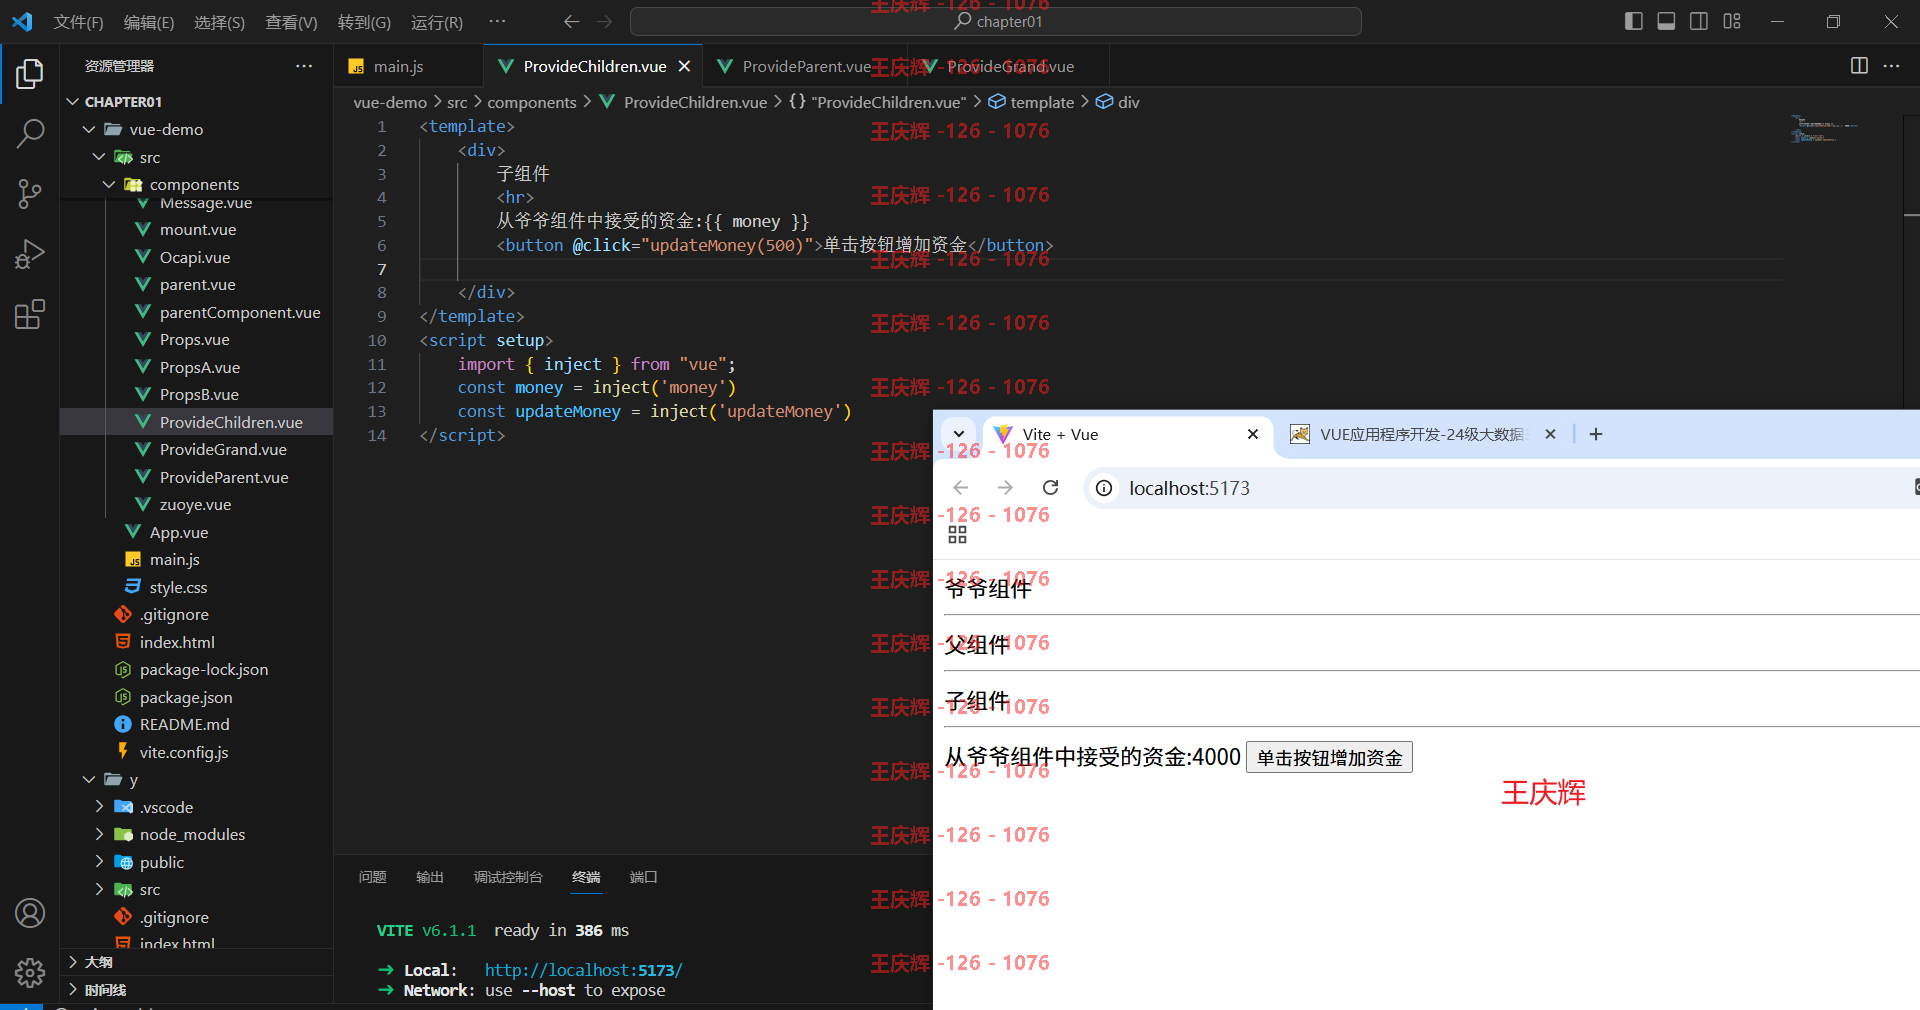Click browser back arrow button

961,488
